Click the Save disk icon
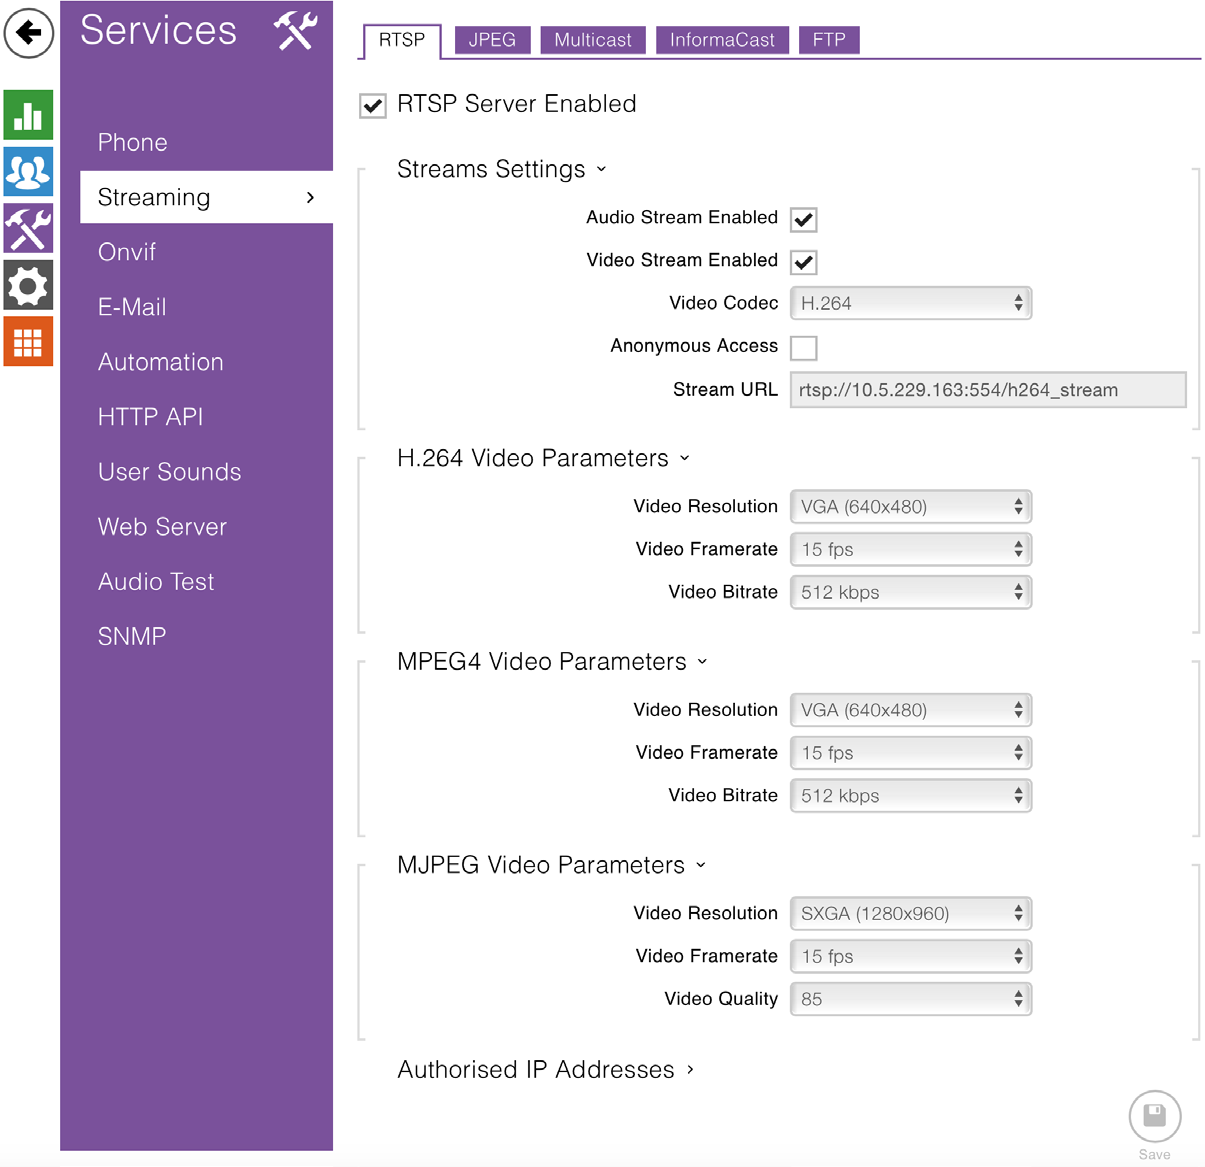The width and height of the screenshot is (1205, 1167). [1154, 1115]
